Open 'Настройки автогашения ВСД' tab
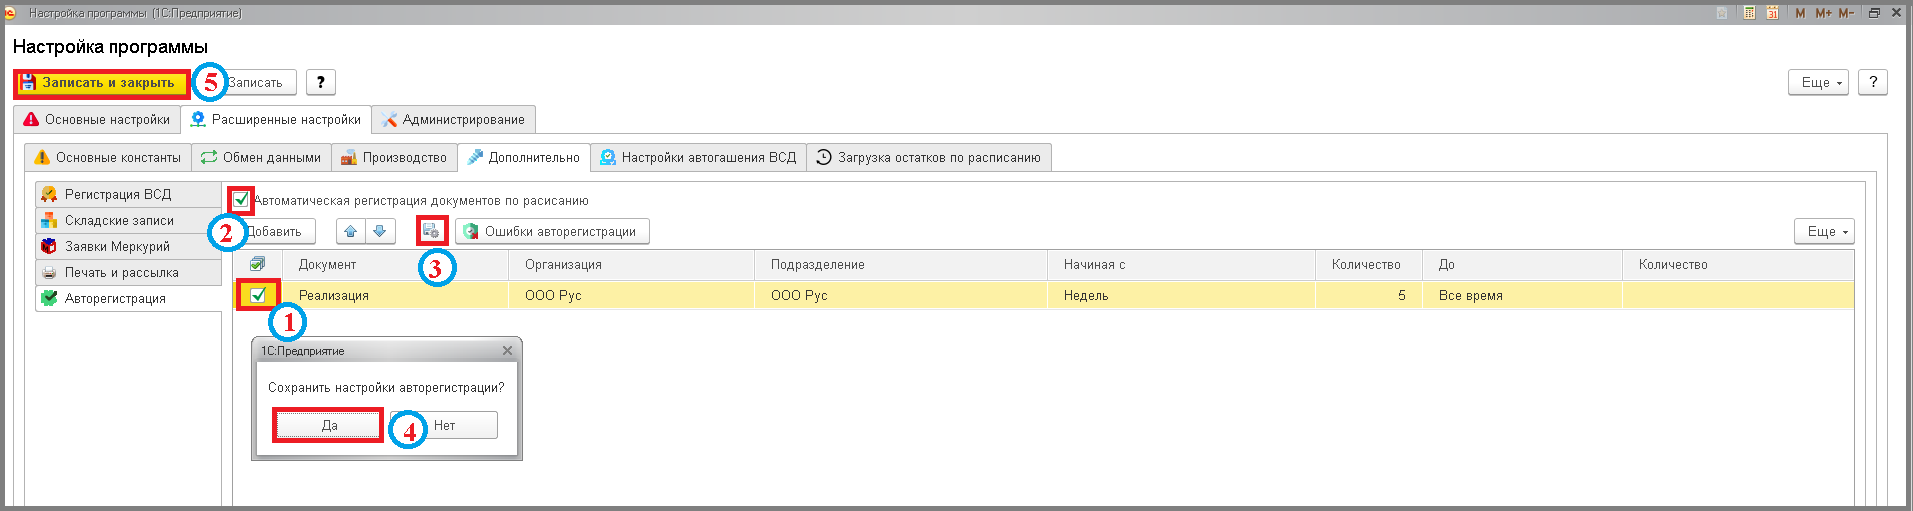Screen dimensions: 1913x511 [x=698, y=157]
